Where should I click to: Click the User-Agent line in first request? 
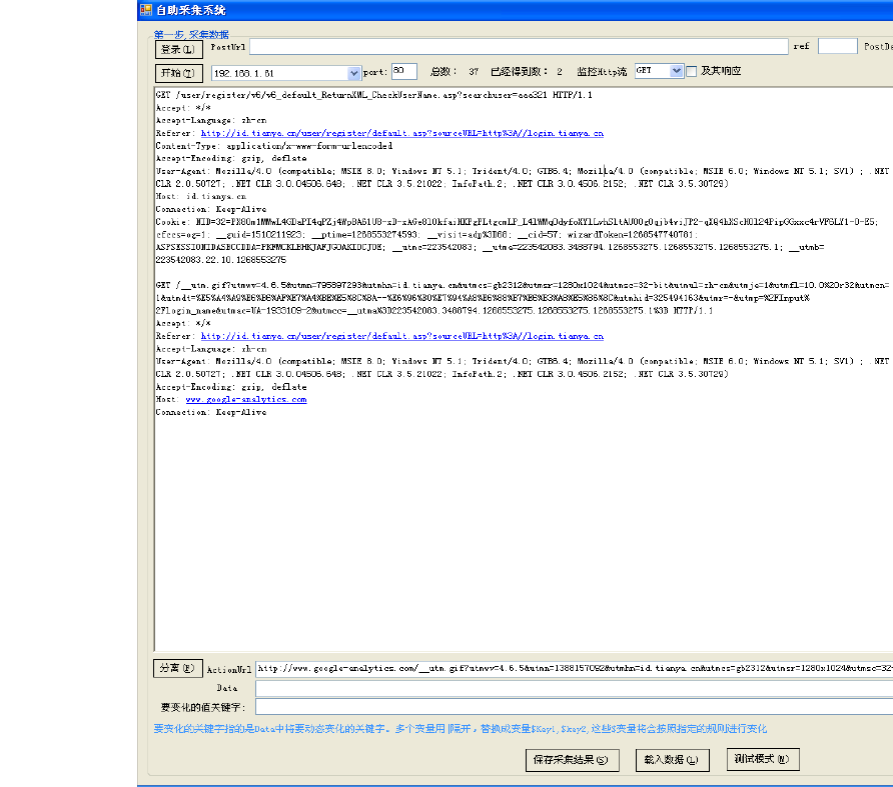click(x=500, y=171)
